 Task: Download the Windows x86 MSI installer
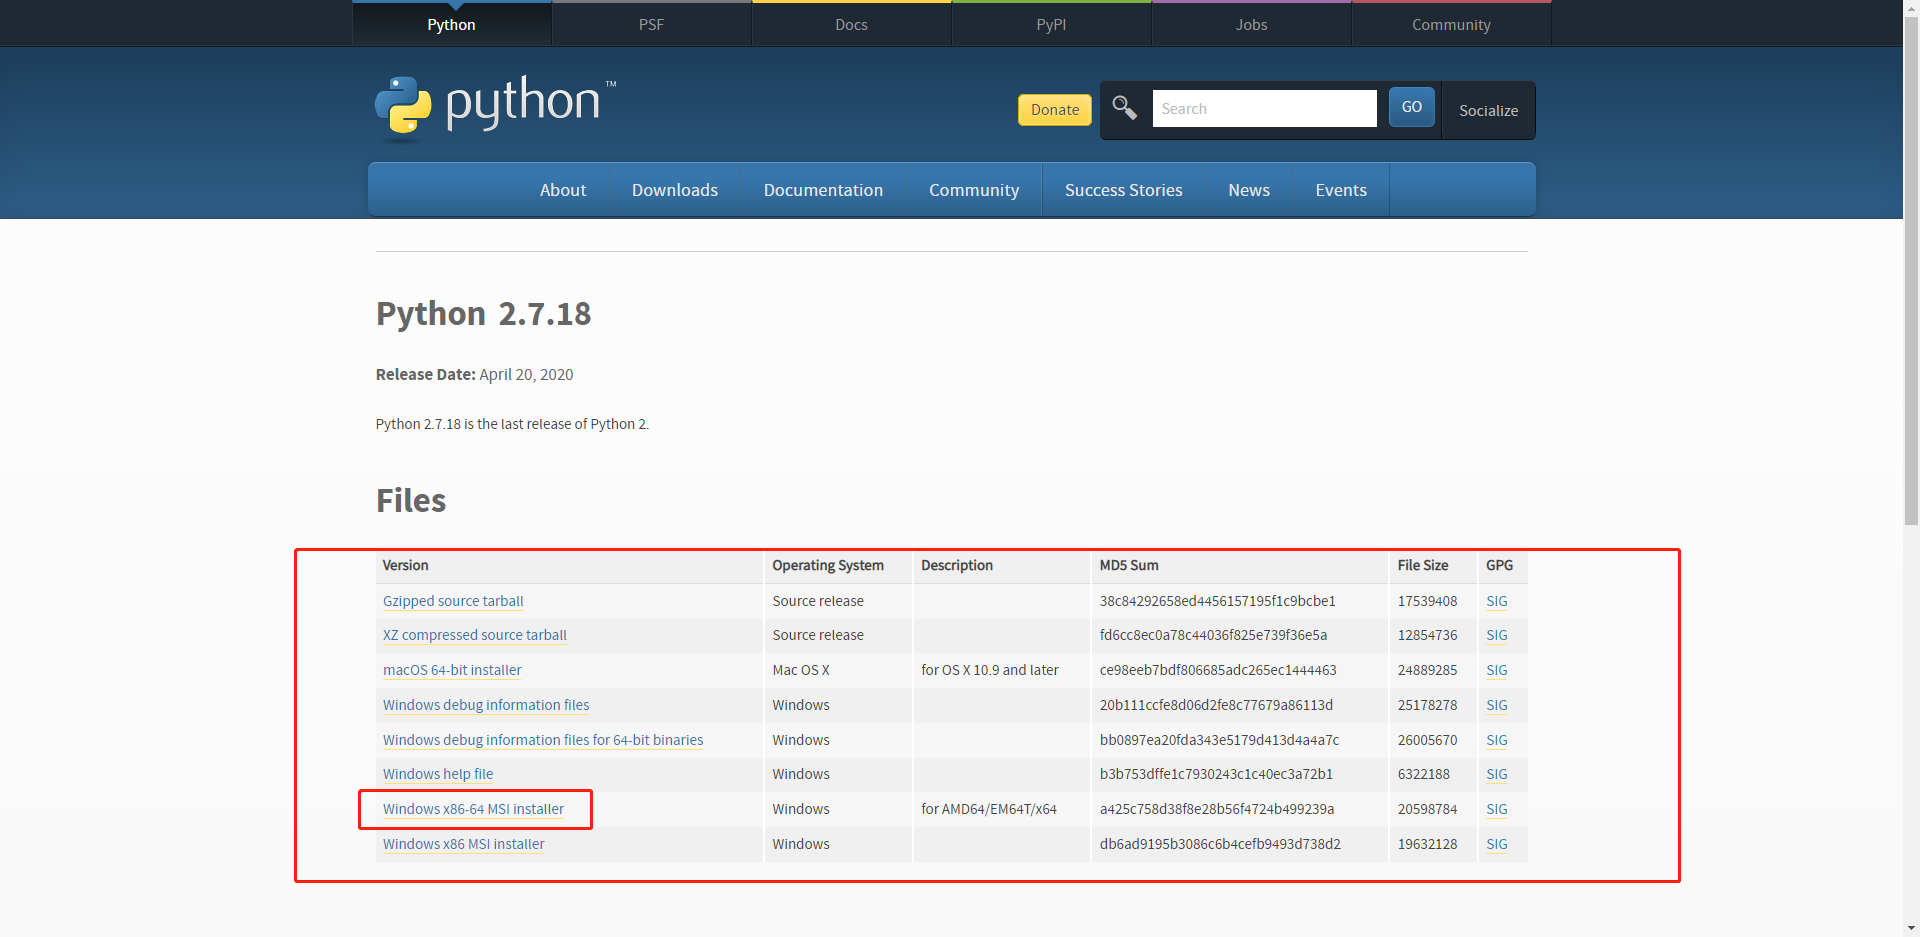tap(464, 844)
